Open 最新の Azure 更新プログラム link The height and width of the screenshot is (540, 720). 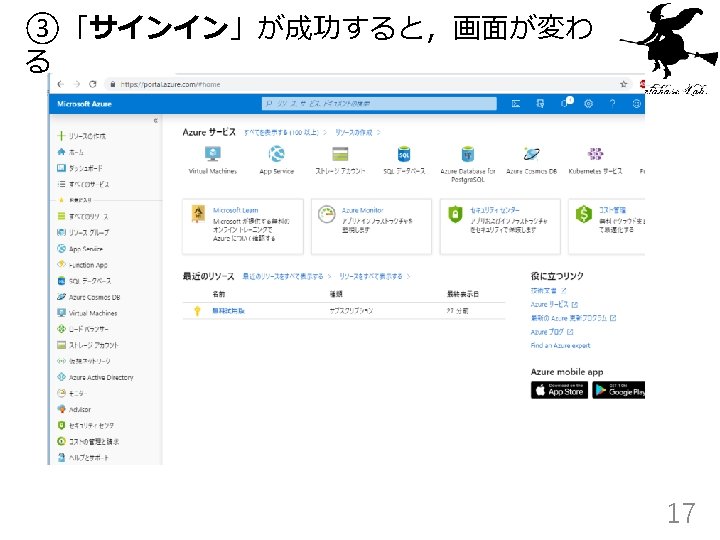573,318
